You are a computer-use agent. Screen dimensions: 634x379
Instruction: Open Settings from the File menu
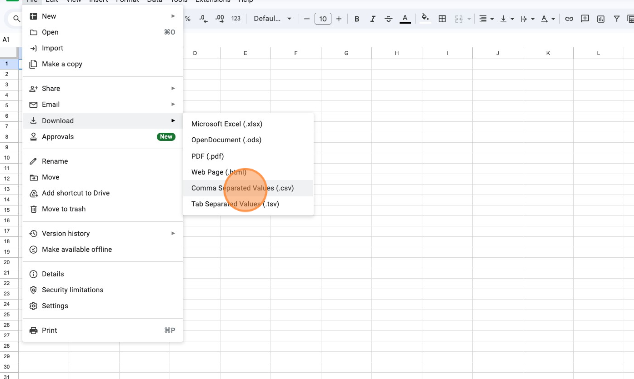pyautogui.click(x=103, y=306)
